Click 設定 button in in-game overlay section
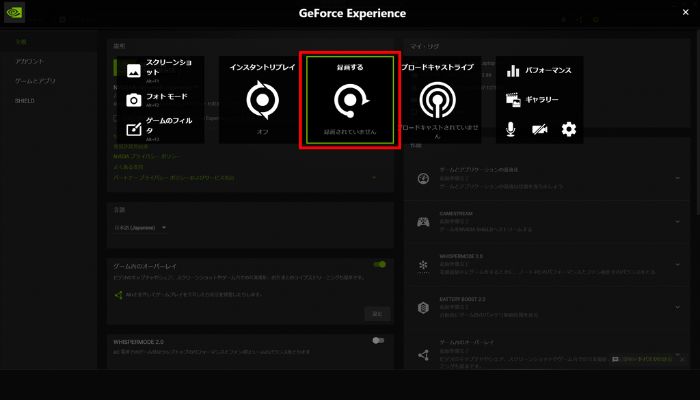Viewport: 700px width, 400px height. pos(377,313)
